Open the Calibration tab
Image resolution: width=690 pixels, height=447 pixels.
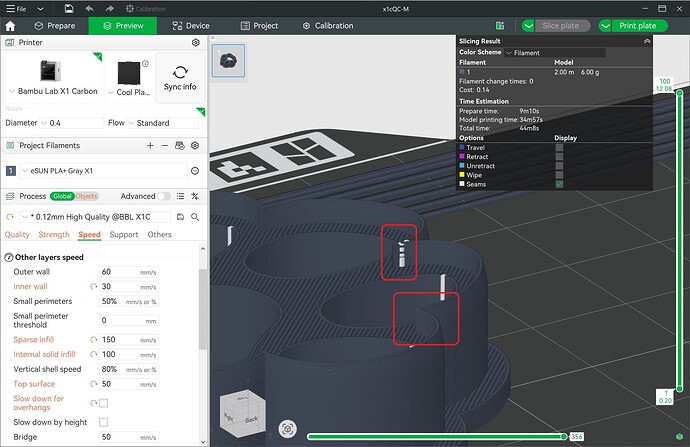pyautogui.click(x=328, y=26)
